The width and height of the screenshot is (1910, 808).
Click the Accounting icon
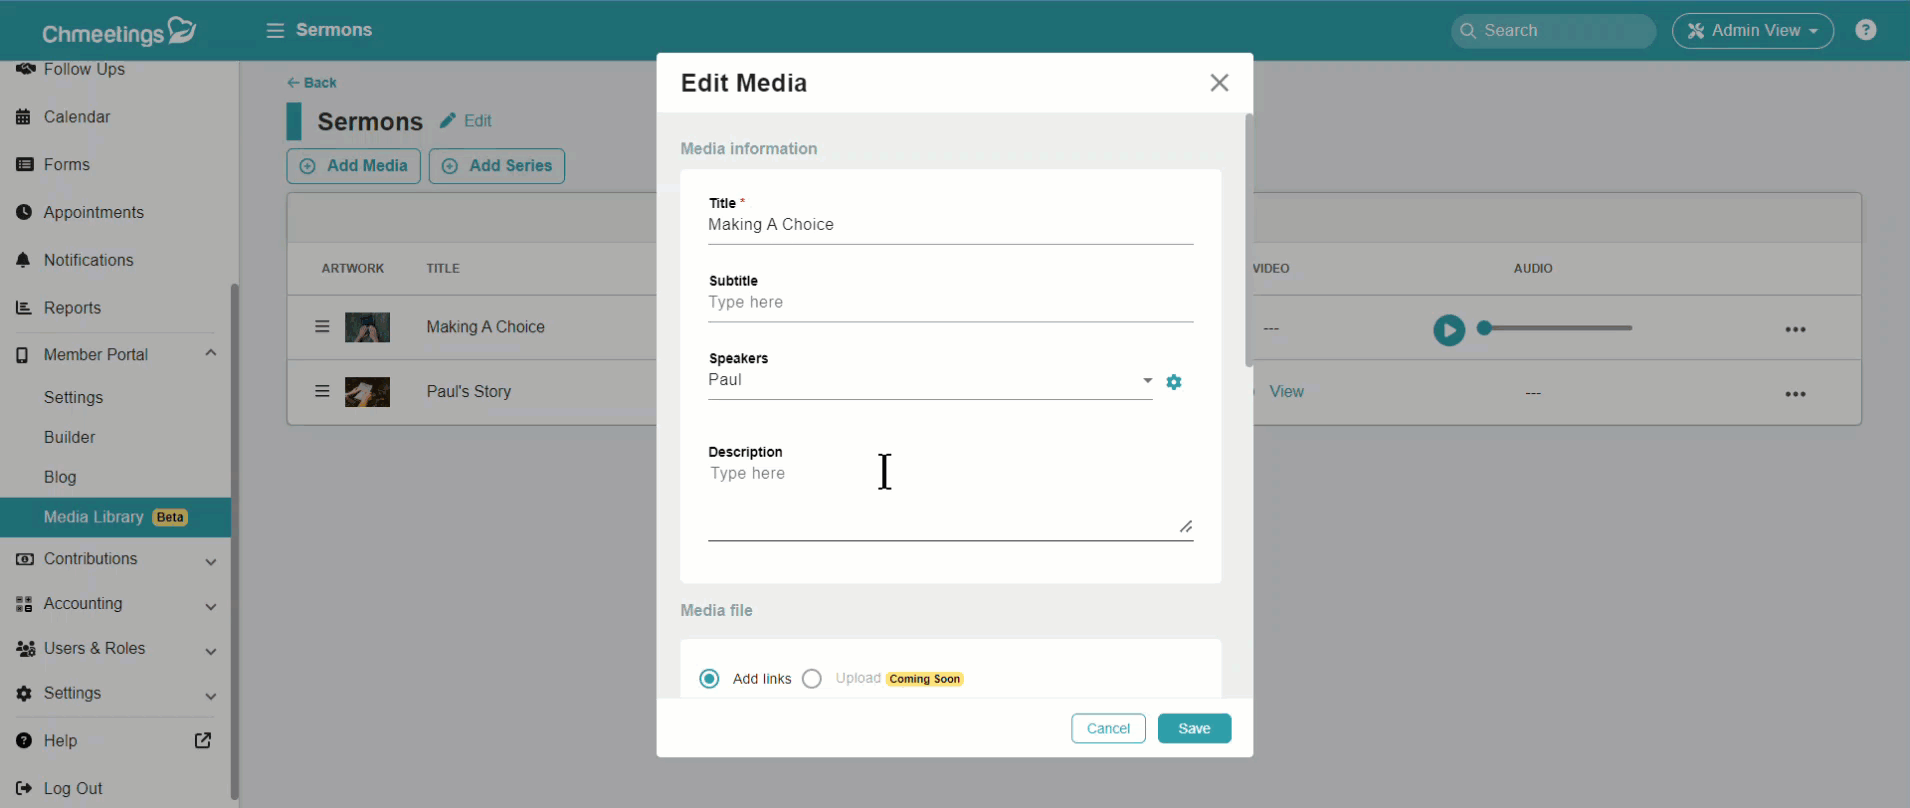[24, 604]
